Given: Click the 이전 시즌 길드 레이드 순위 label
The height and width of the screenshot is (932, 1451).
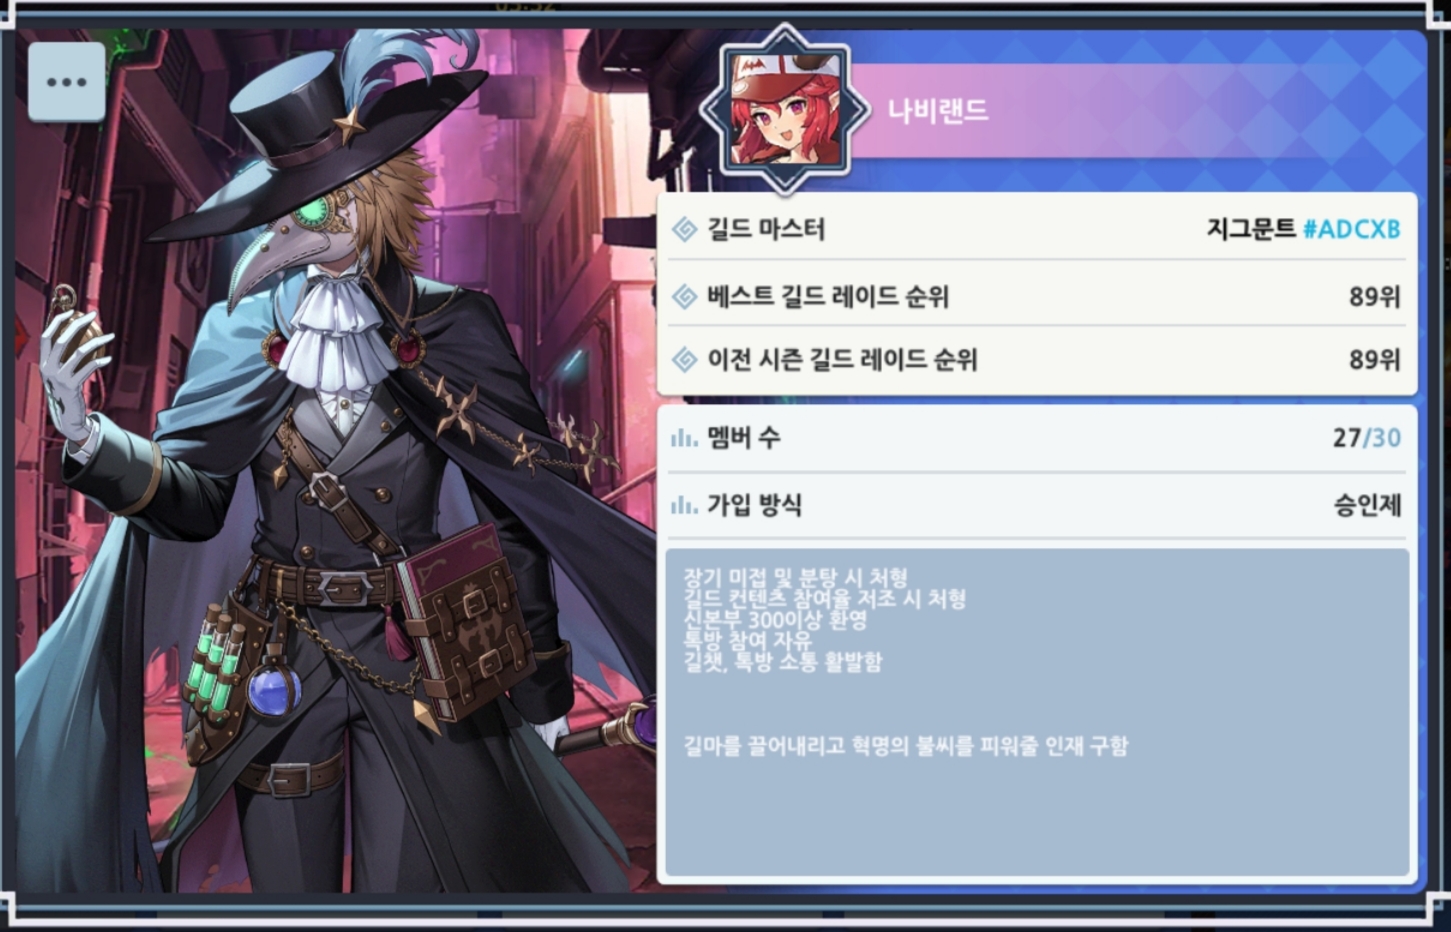Looking at the screenshot, I should tap(842, 359).
